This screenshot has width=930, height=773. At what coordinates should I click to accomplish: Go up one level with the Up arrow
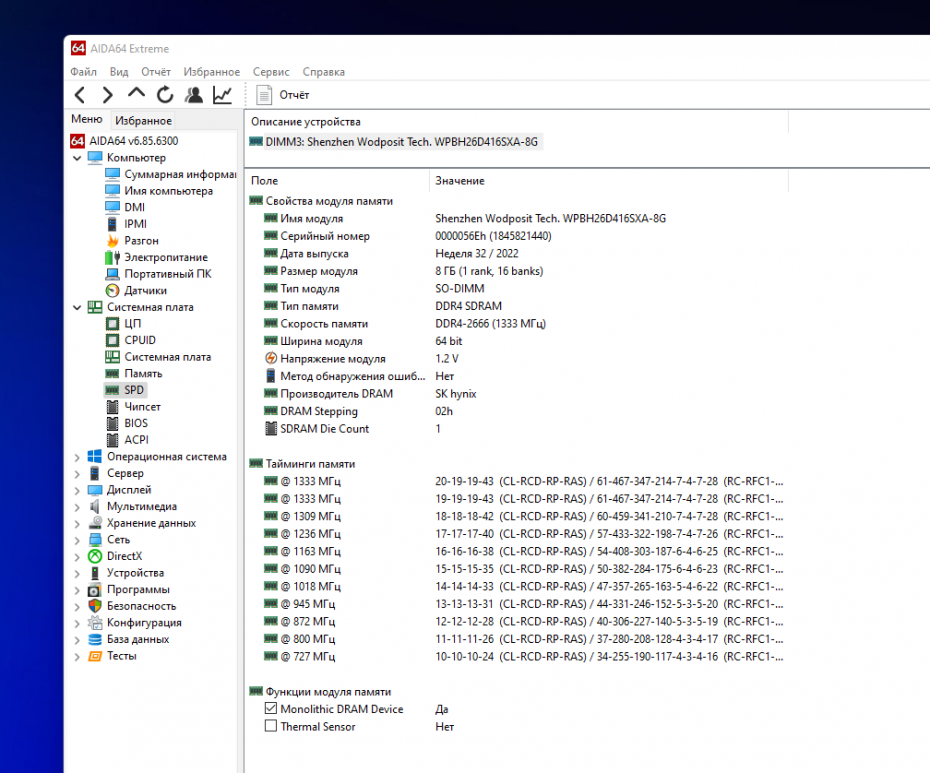136,94
